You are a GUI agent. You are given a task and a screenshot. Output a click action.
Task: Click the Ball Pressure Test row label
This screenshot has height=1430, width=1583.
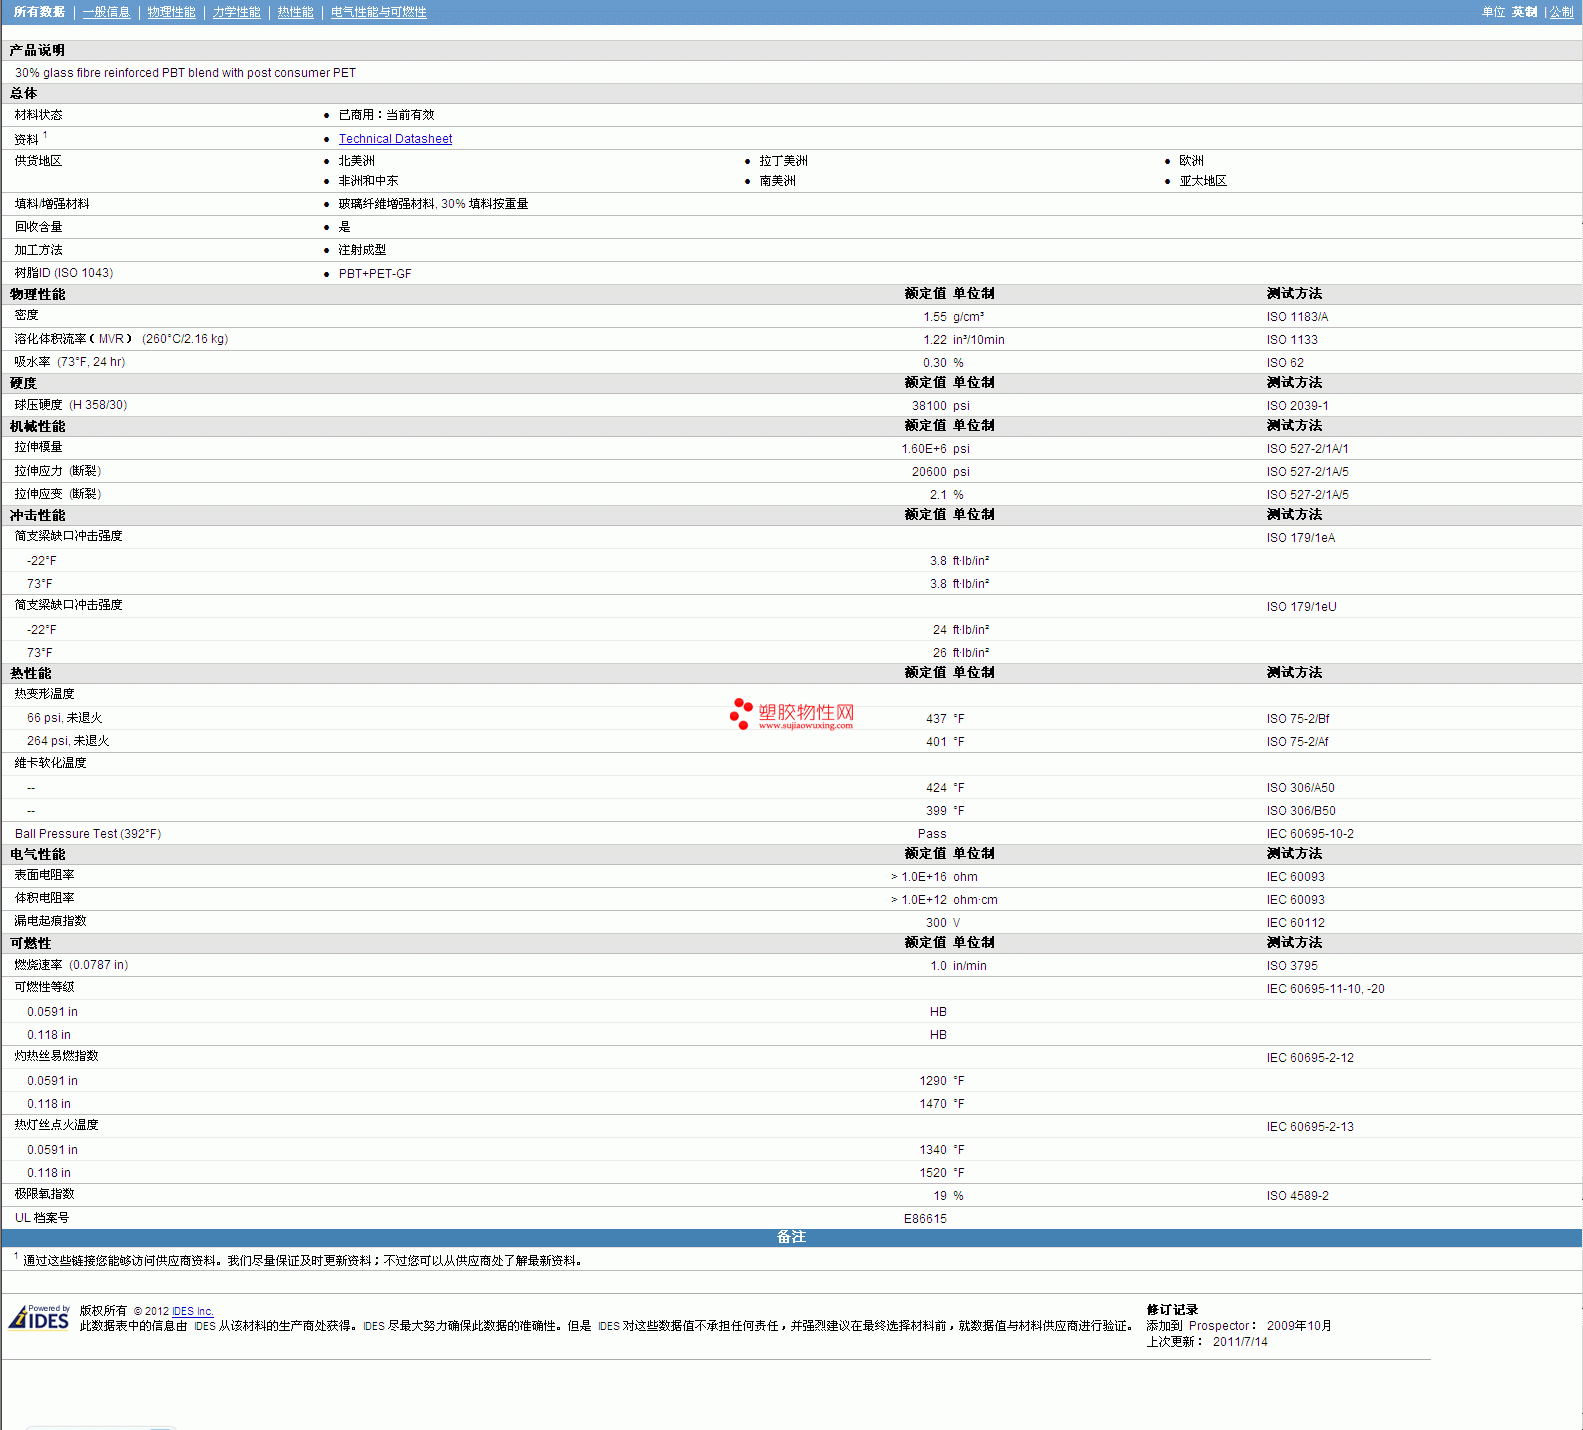click(87, 834)
